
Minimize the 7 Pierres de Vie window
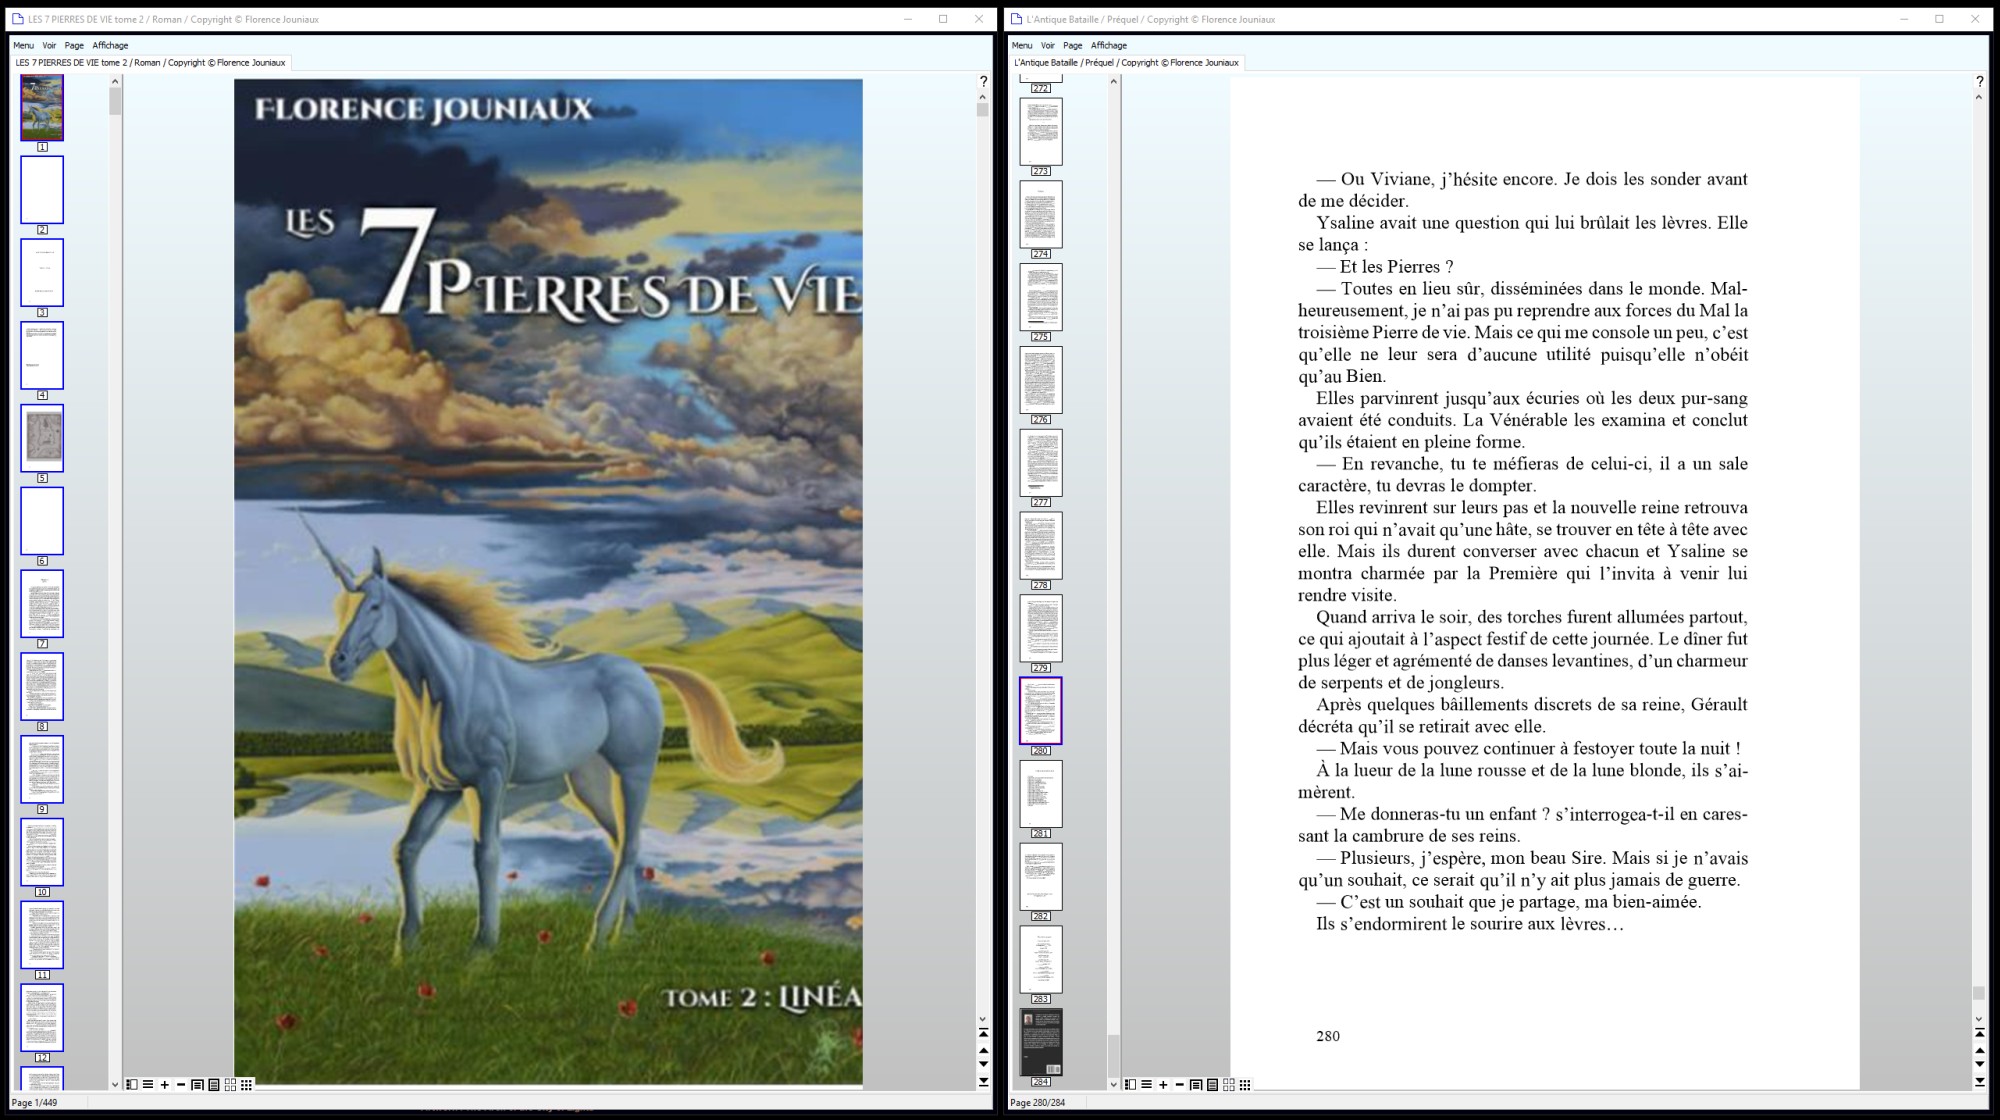click(908, 19)
